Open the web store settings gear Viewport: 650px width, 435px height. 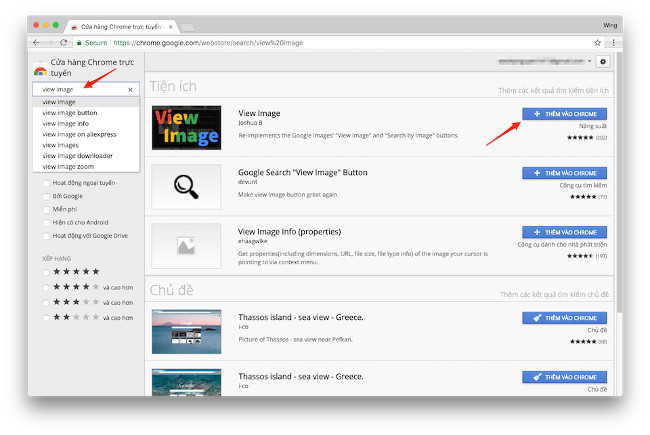coord(603,61)
